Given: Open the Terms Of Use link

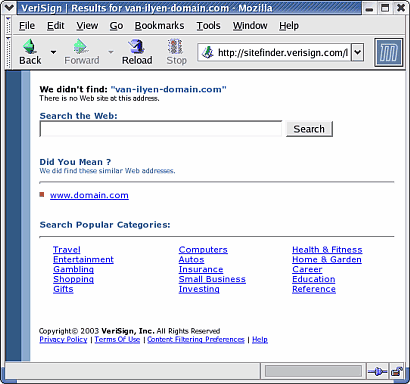Looking at the screenshot, I should click(x=117, y=339).
